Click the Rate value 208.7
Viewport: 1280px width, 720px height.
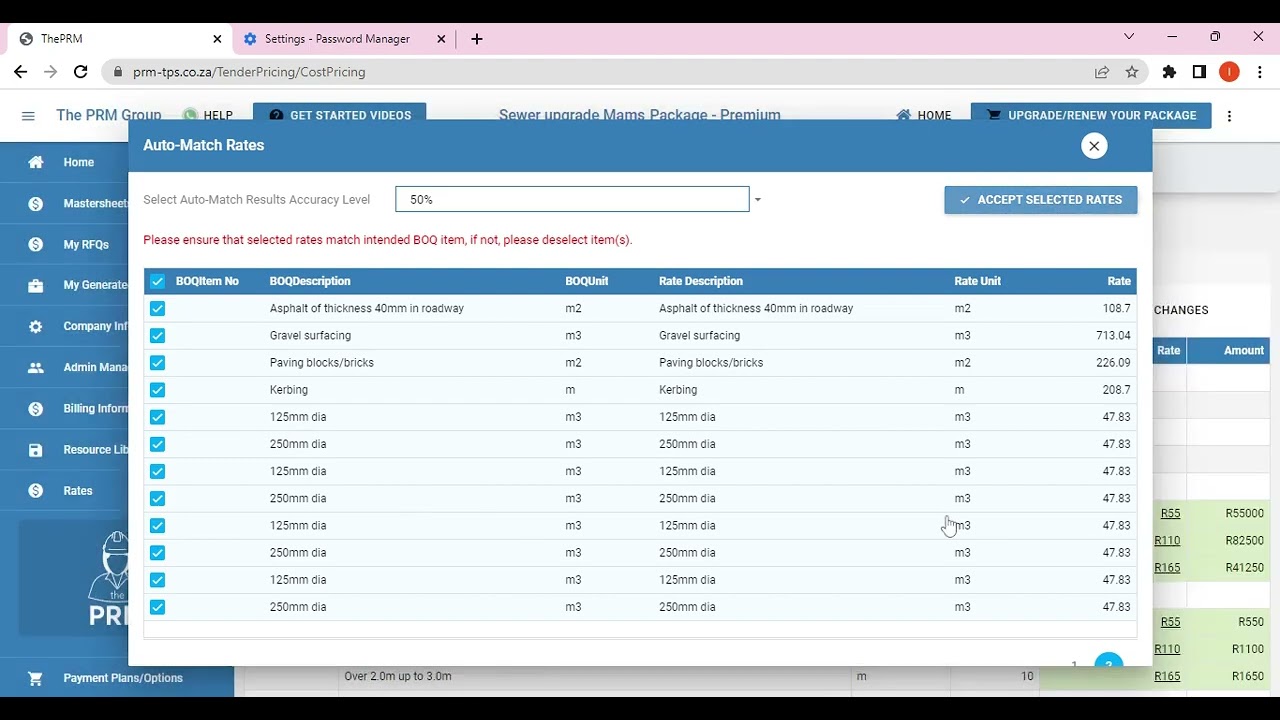pyautogui.click(x=1116, y=390)
